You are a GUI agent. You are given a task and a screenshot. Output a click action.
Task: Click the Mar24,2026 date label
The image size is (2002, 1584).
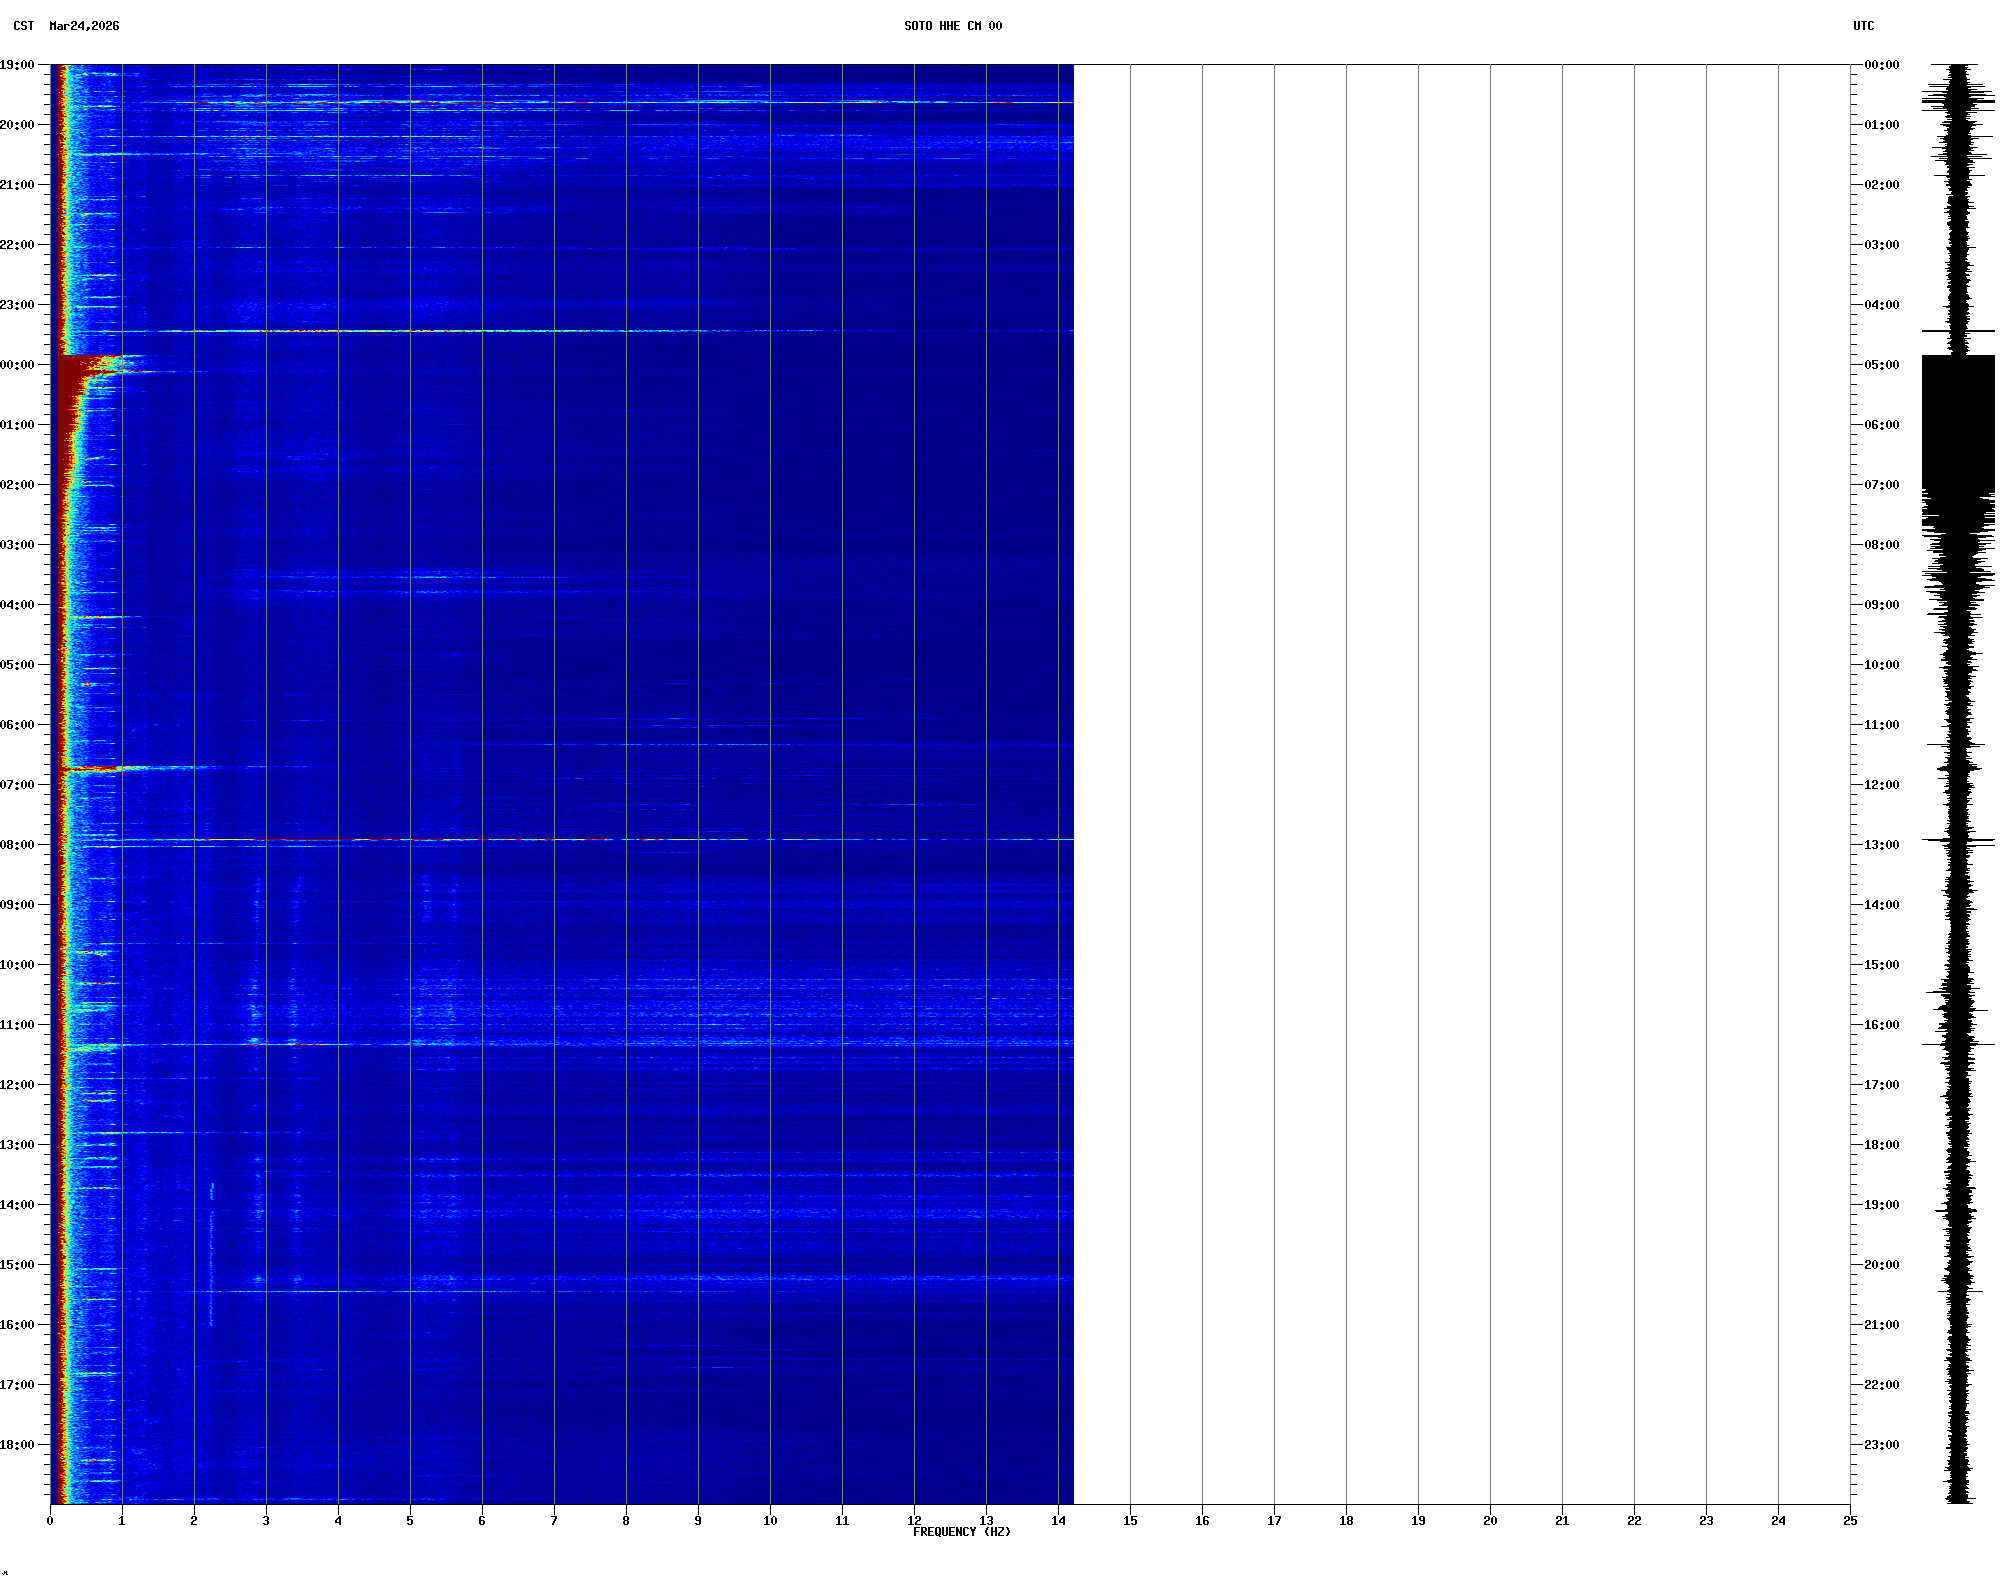84,26
